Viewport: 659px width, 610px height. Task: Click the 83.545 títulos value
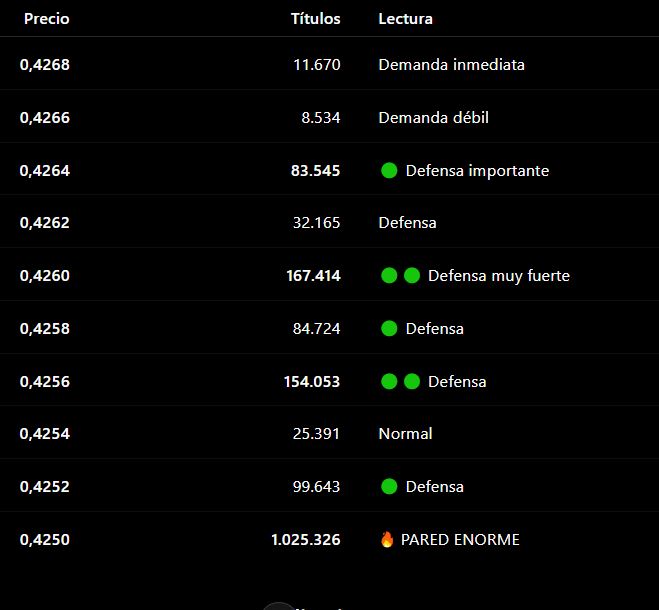(316, 171)
